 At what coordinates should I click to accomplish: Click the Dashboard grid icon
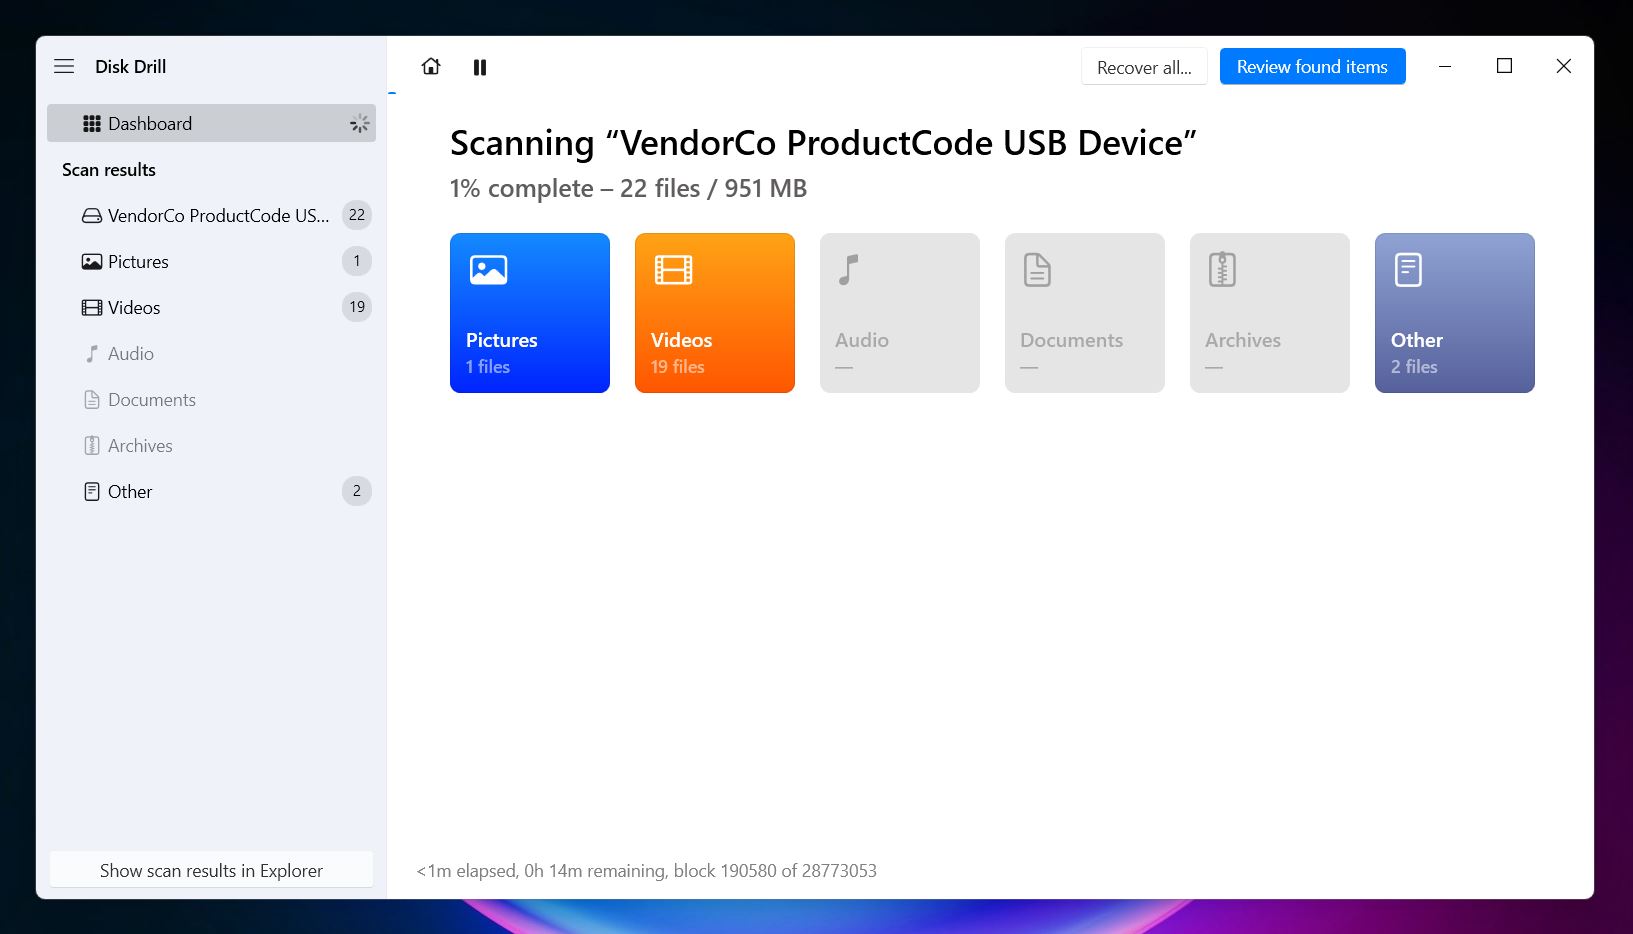click(92, 123)
